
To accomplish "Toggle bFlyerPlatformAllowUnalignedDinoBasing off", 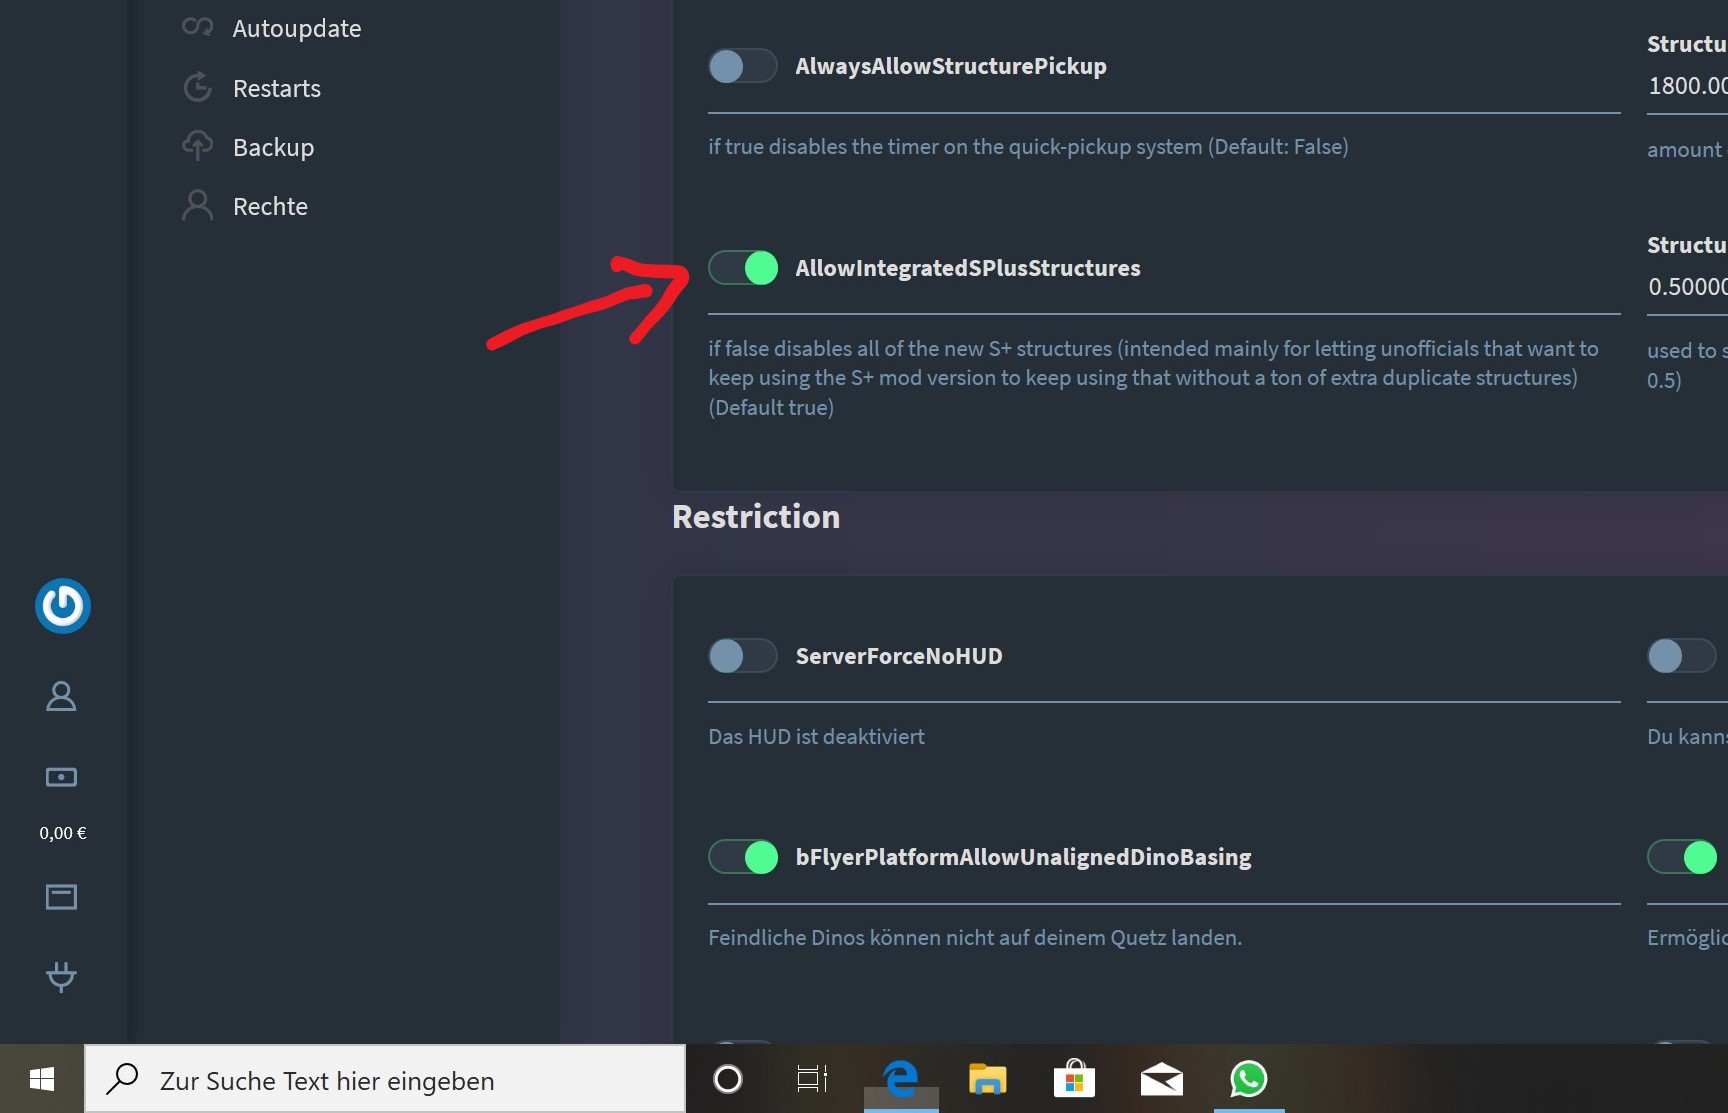I will (743, 857).
